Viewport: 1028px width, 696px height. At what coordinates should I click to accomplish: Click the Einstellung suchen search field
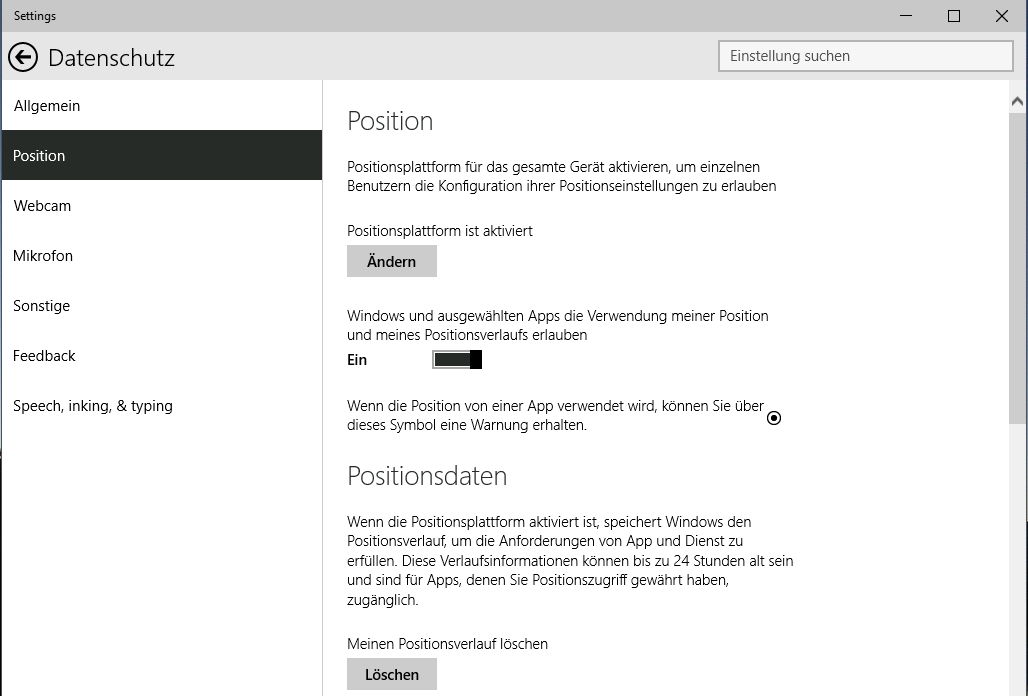pyautogui.click(x=865, y=56)
